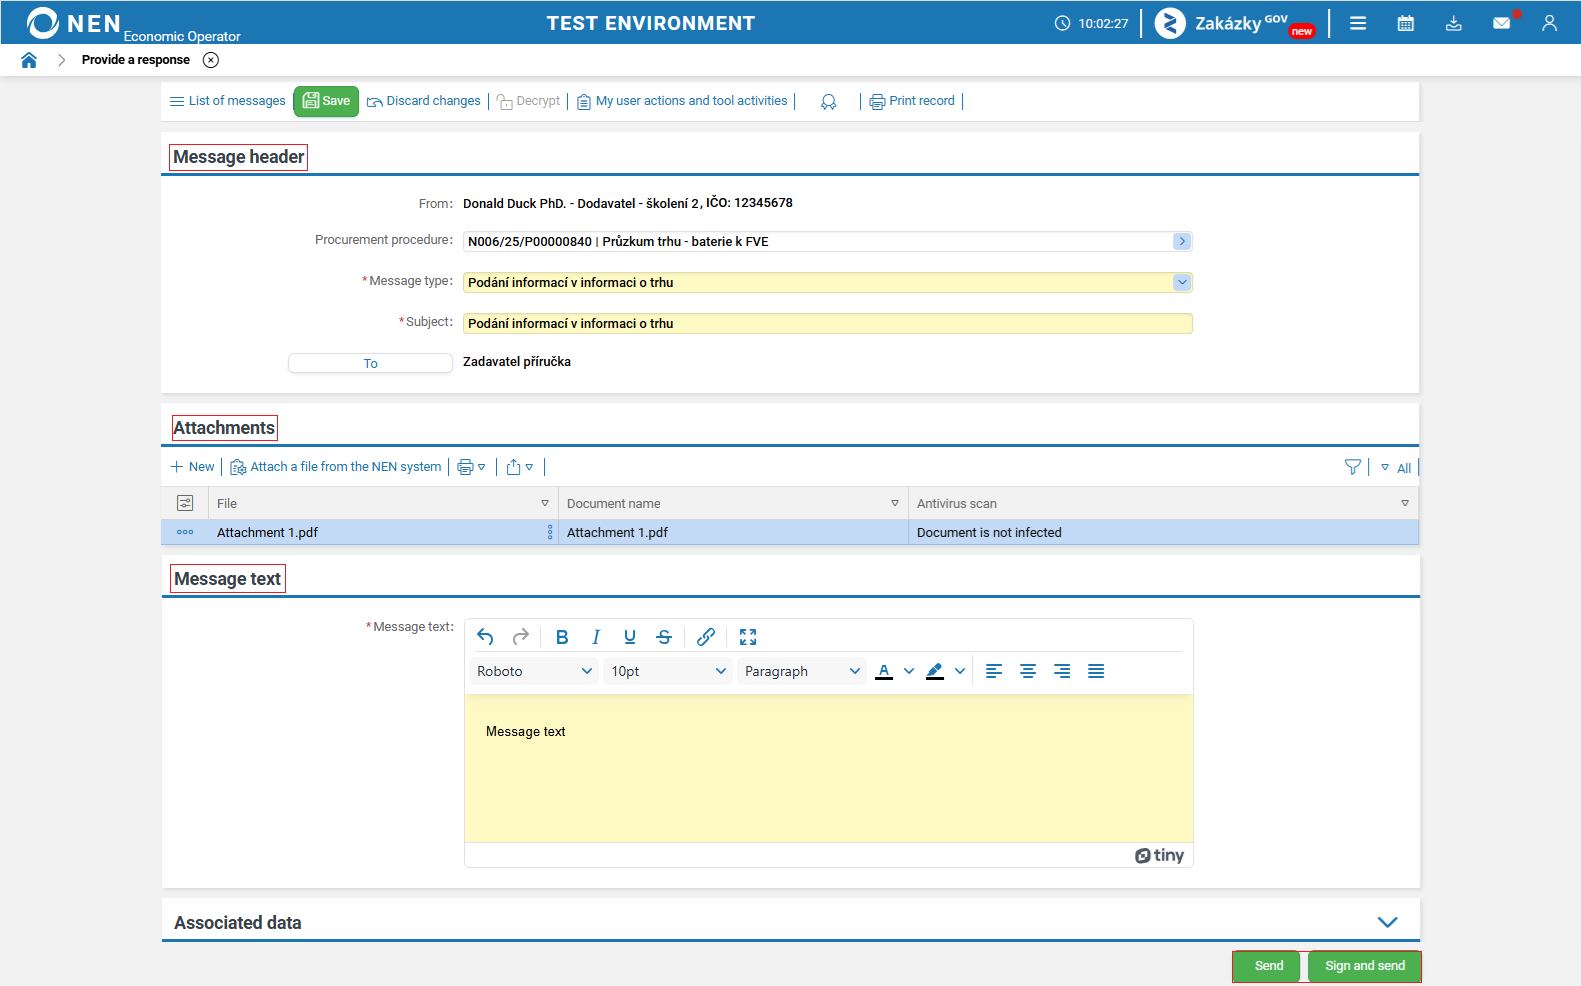Click into the message text area

coord(828,768)
